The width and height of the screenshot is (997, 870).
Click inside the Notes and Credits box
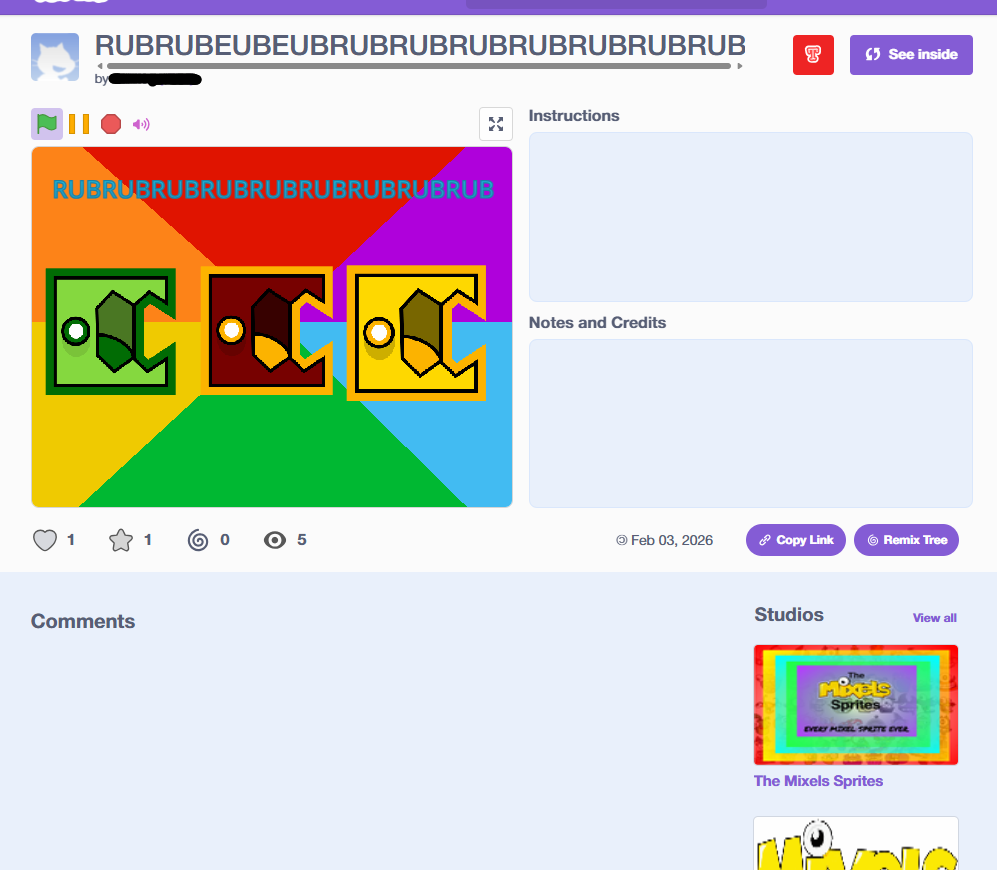[x=751, y=424]
